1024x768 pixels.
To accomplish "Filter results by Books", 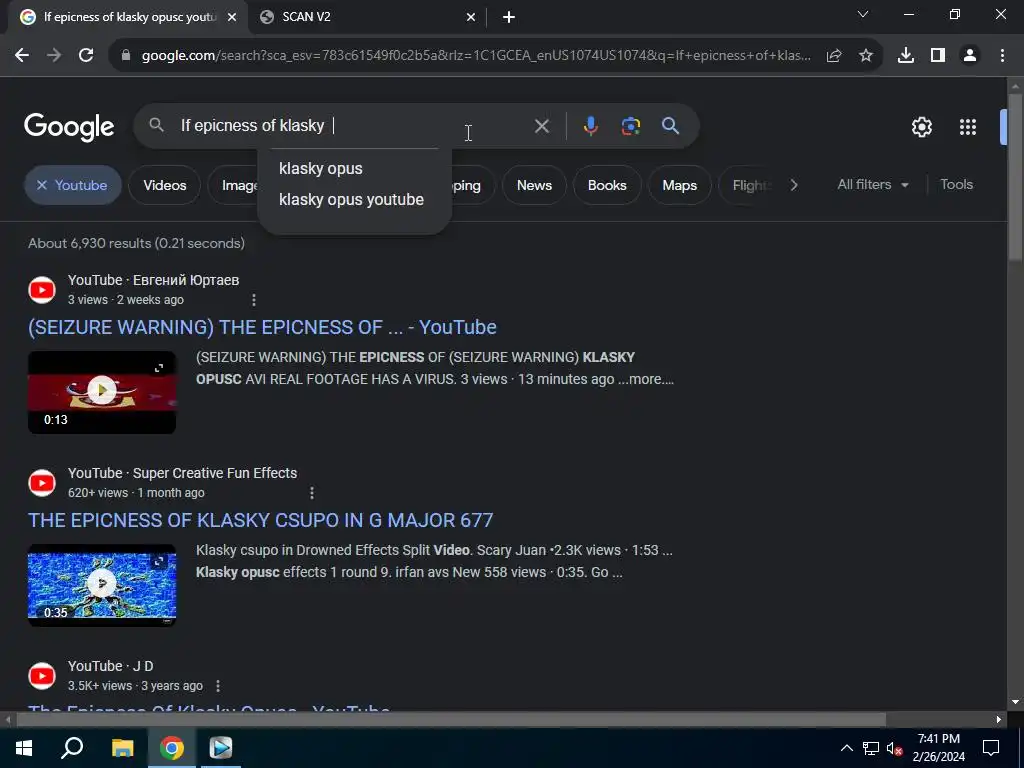I will [x=607, y=185].
